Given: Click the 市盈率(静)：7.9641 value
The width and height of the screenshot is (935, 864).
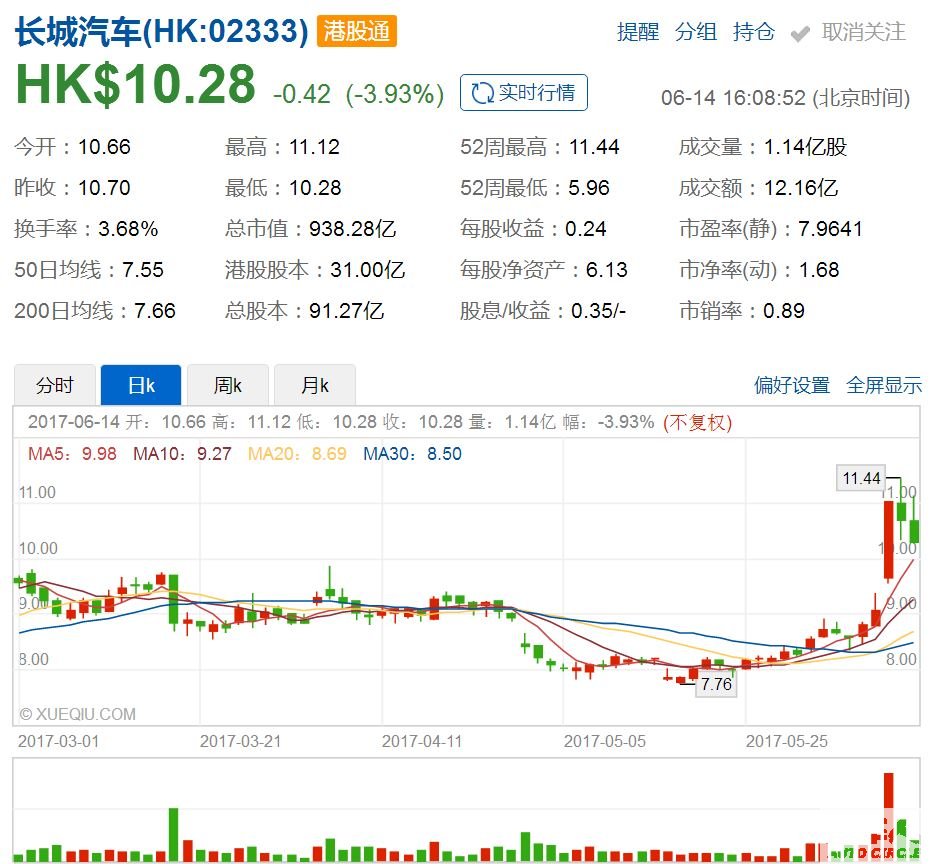Looking at the screenshot, I should click(x=770, y=229).
